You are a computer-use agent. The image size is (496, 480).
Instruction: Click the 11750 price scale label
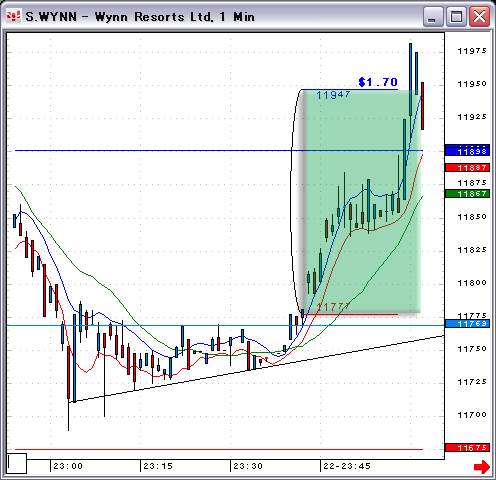[x=472, y=349]
